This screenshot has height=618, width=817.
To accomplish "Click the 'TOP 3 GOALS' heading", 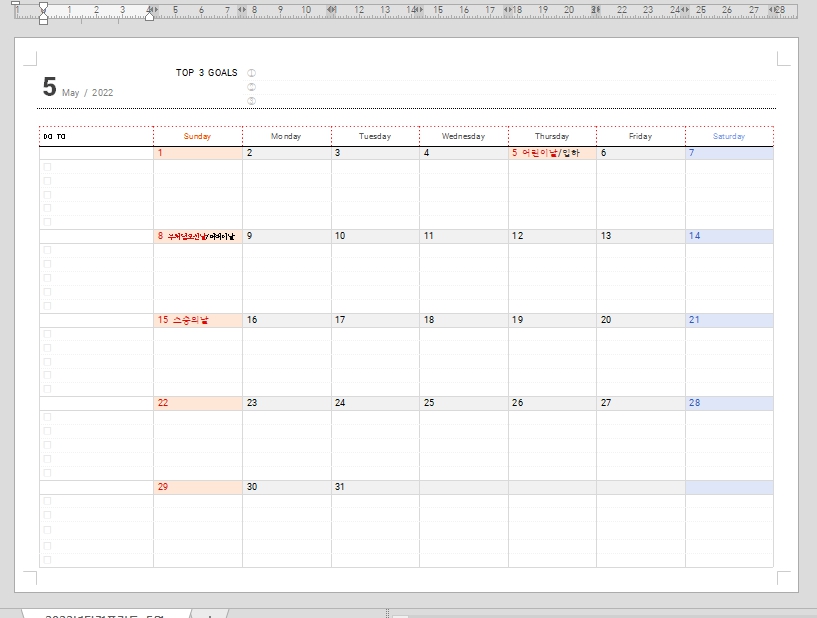I will pyautogui.click(x=206, y=72).
